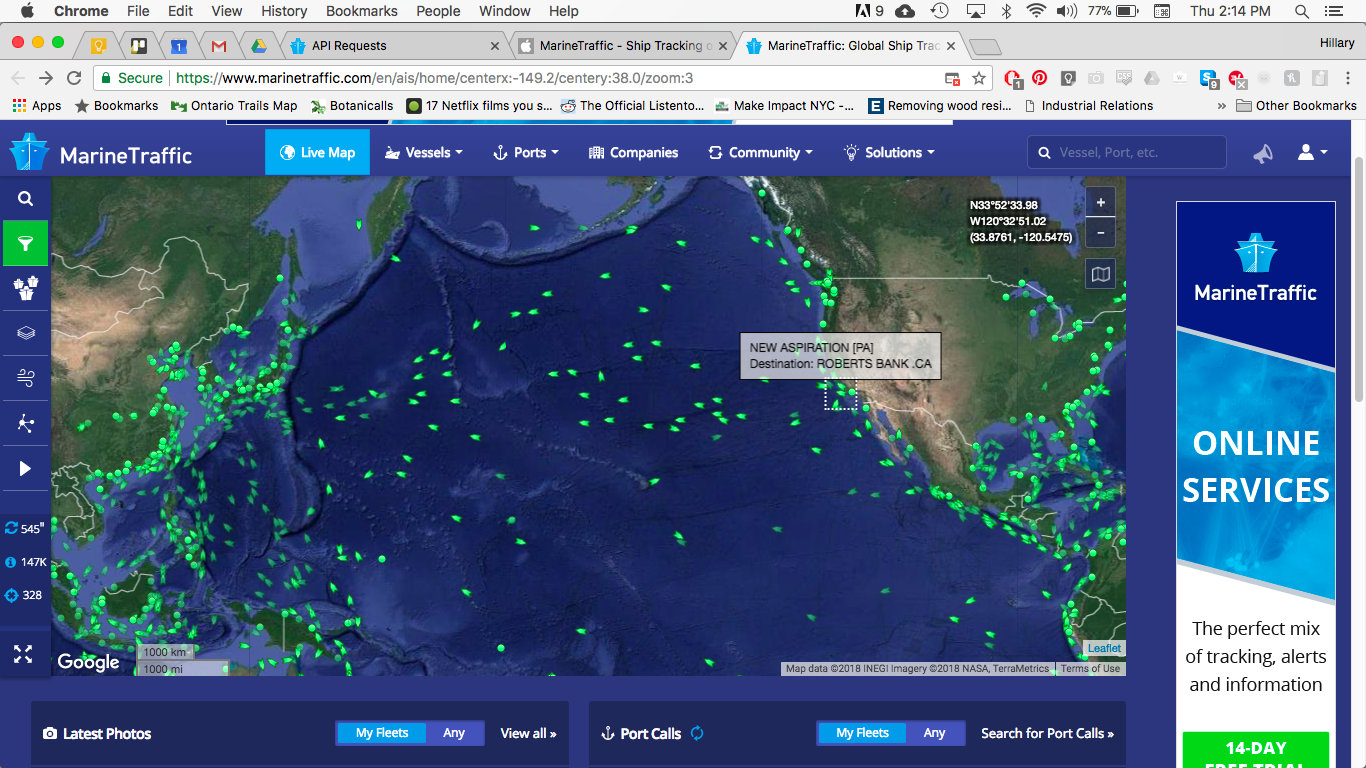The width and height of the screenshot is (1366, 768).
Task: Click the 147K vessels info counter
Action: [x=25, y=562]
